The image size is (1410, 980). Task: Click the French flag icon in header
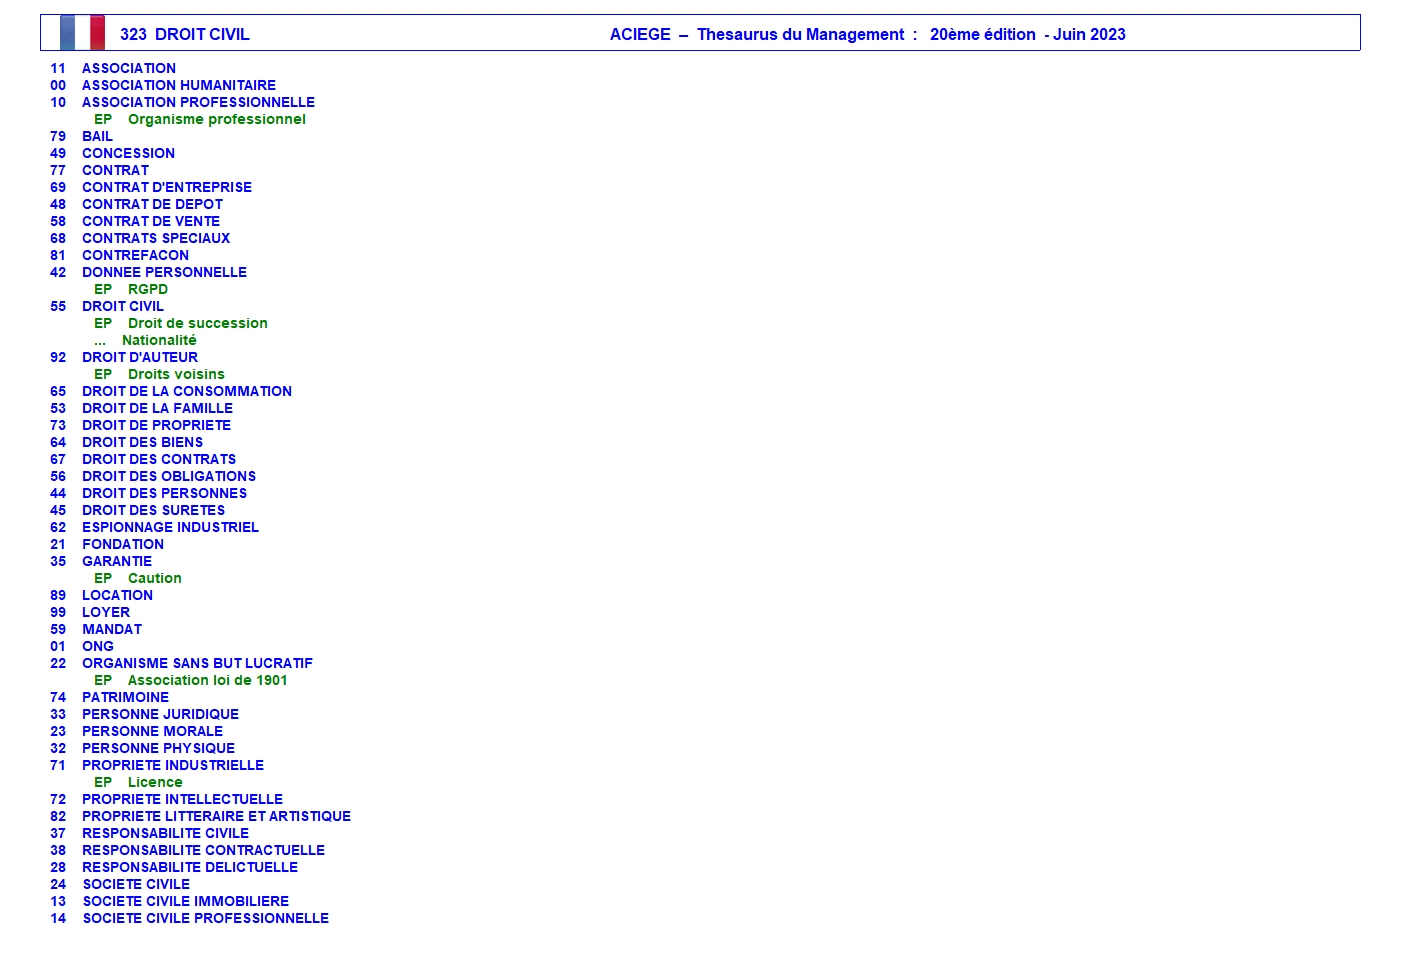(82, 33)
